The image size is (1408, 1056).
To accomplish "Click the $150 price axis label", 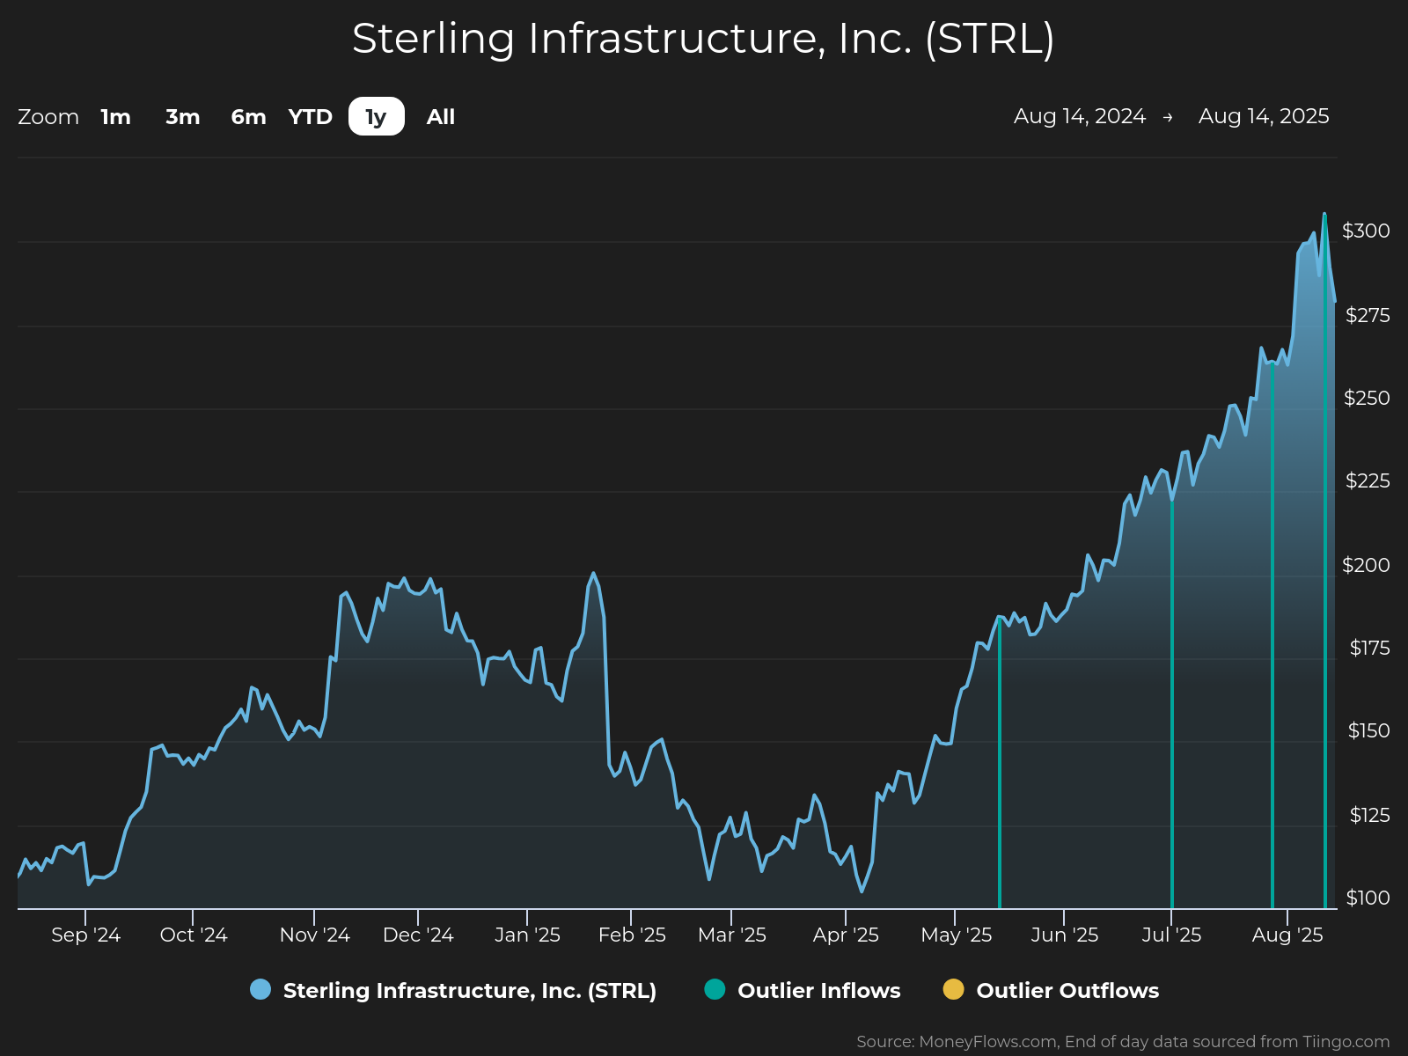I will (1369, 731).
